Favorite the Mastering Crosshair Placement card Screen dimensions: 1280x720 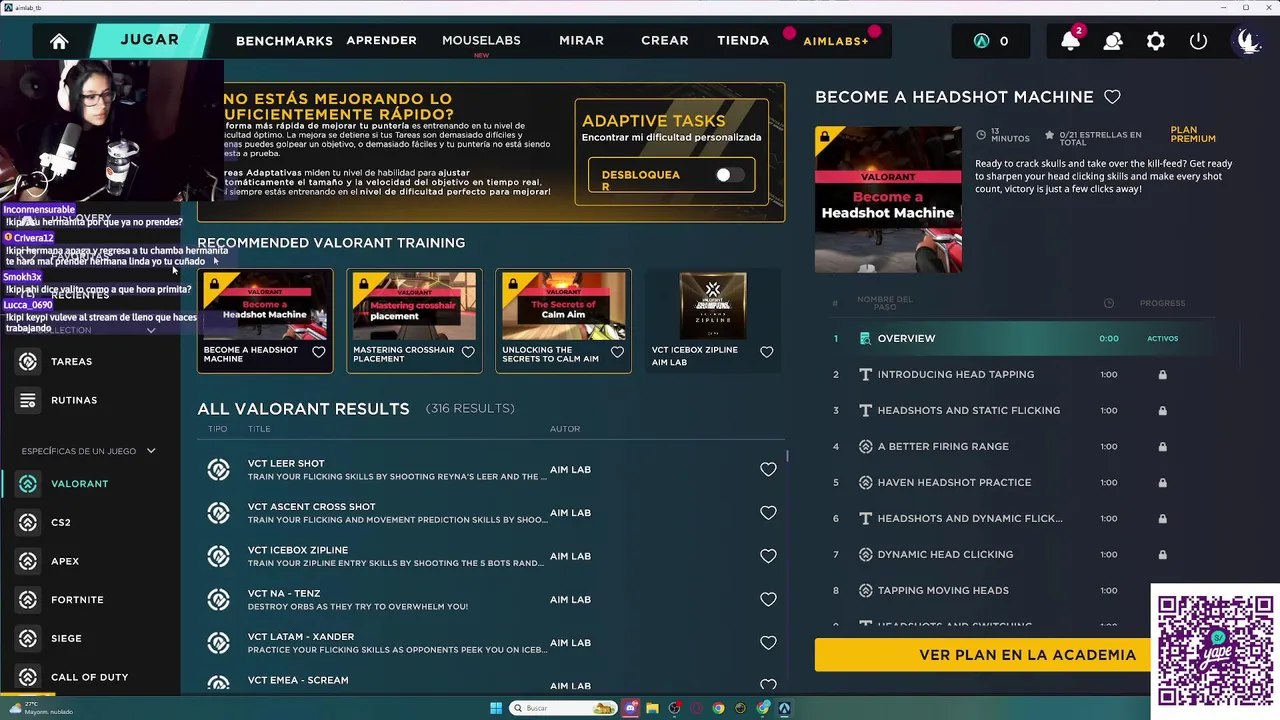click(468, 352)
